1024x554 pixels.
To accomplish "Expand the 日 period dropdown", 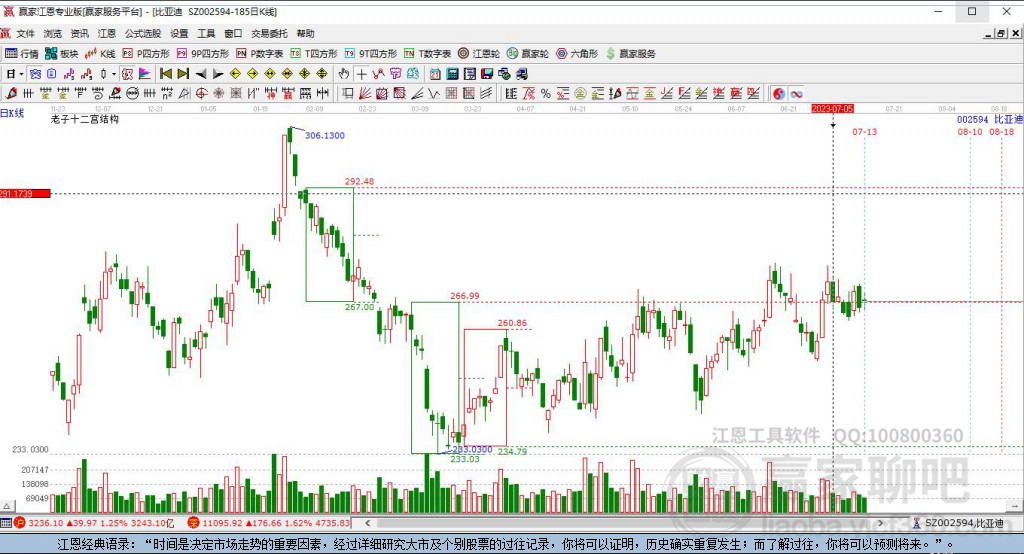I will 22,74.
